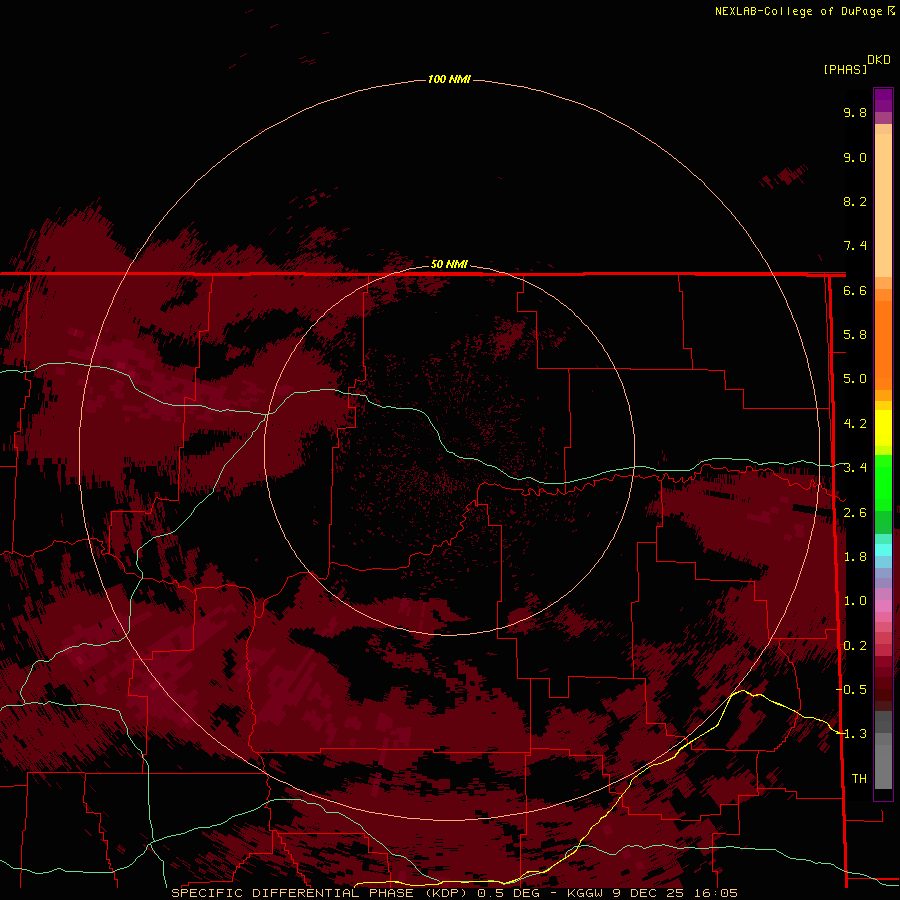Click the 9.8 value on the color scale
This screenshot has width=900, height=900.
[855, 112]
